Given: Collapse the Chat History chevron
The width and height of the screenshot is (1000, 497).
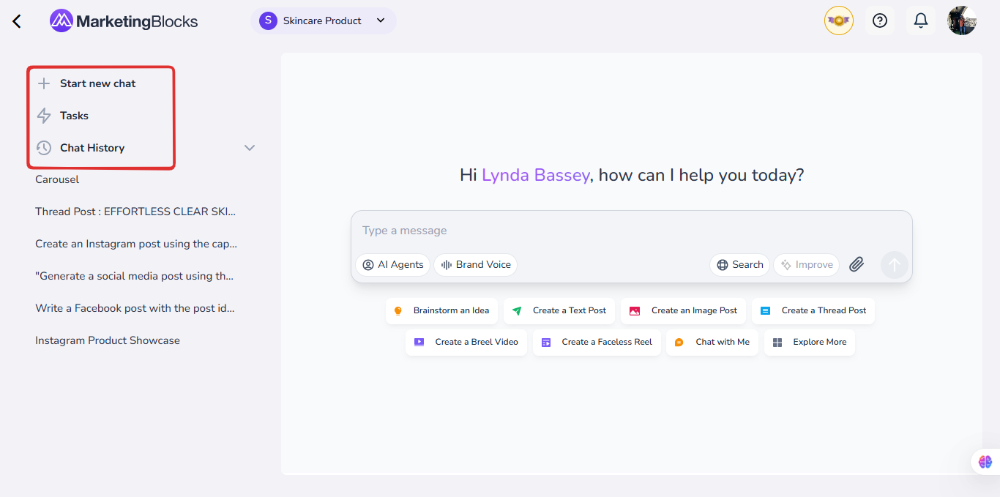Looking at the screenshot, I should click(250, 148).
